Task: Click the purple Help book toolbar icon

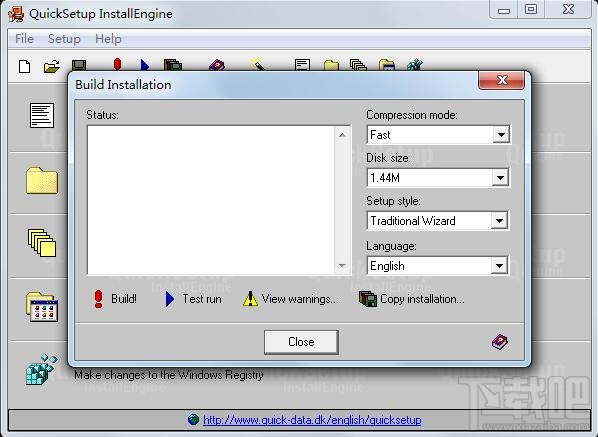Action: point(217,65)
